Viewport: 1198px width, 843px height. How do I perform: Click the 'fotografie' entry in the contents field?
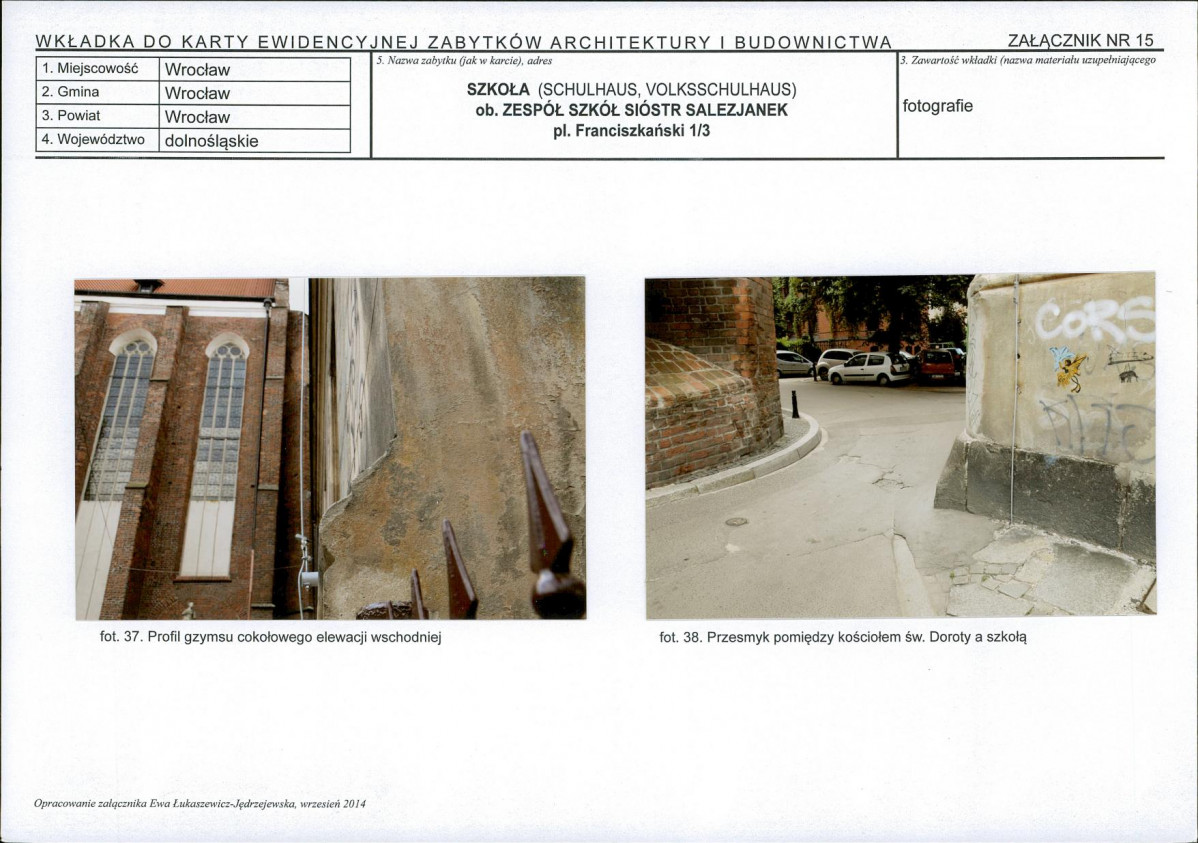point(937,106)
